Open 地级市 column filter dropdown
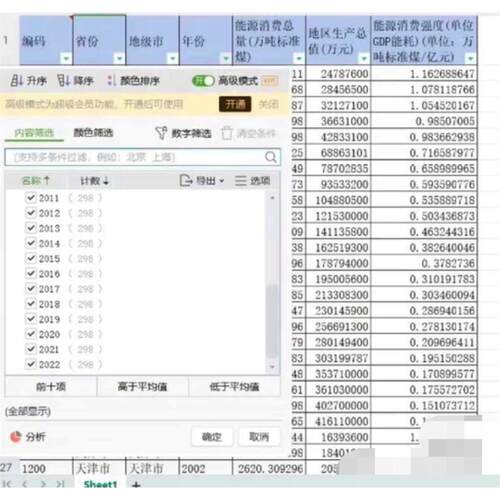This screenshot has height=500, width=500. click(x=172, y=59)
